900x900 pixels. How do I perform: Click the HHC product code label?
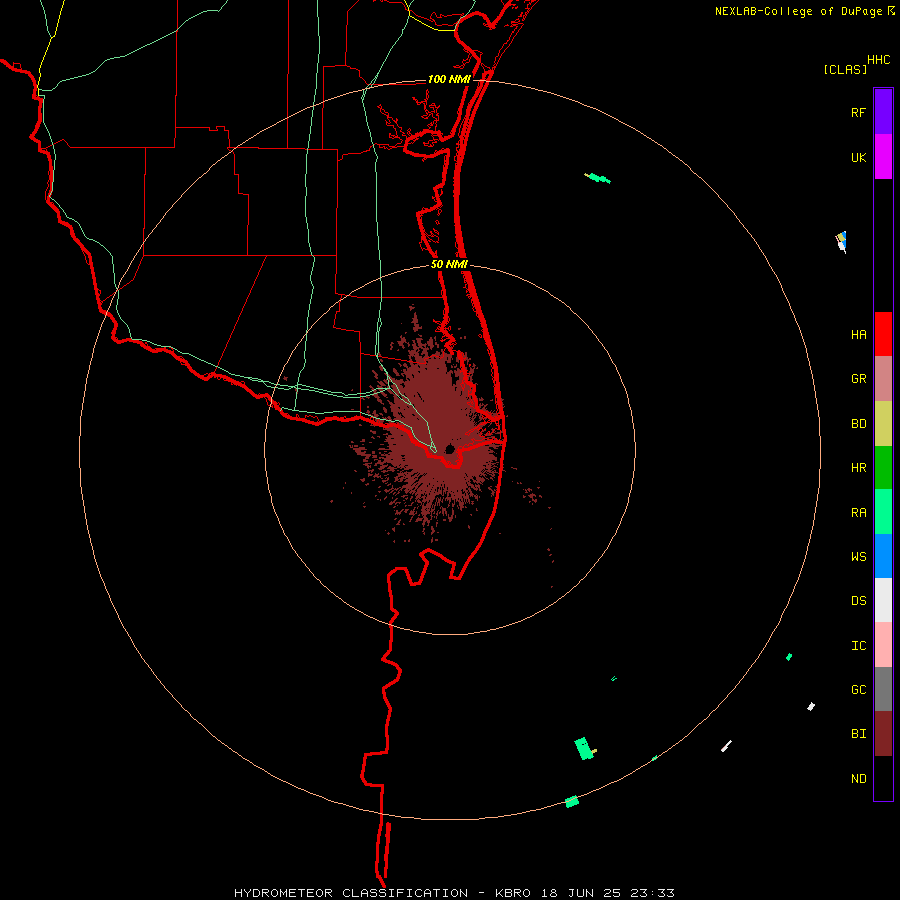[878, 60]
